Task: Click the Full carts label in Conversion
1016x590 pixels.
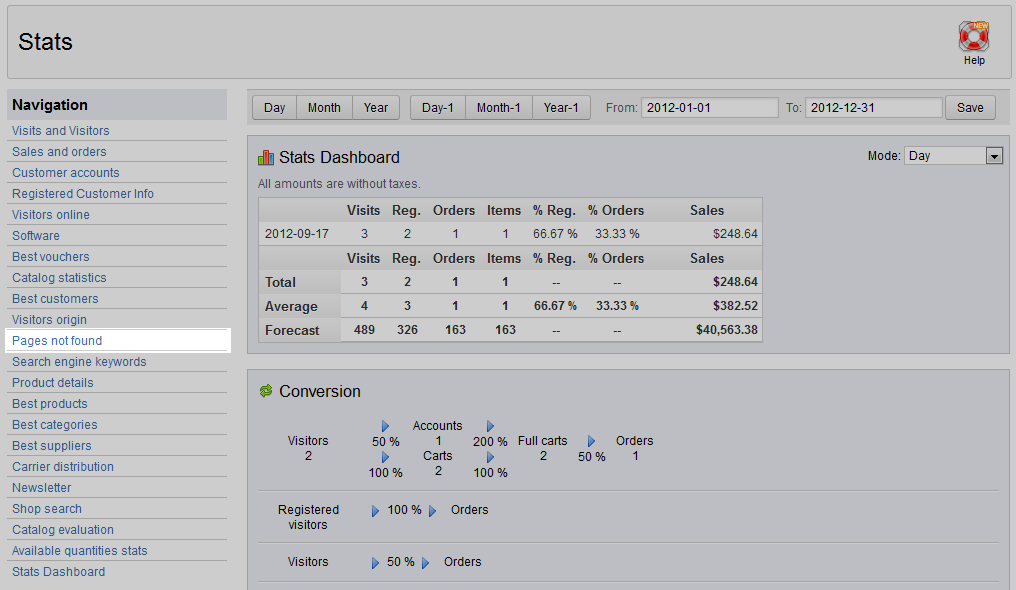Action: point(542,441)
